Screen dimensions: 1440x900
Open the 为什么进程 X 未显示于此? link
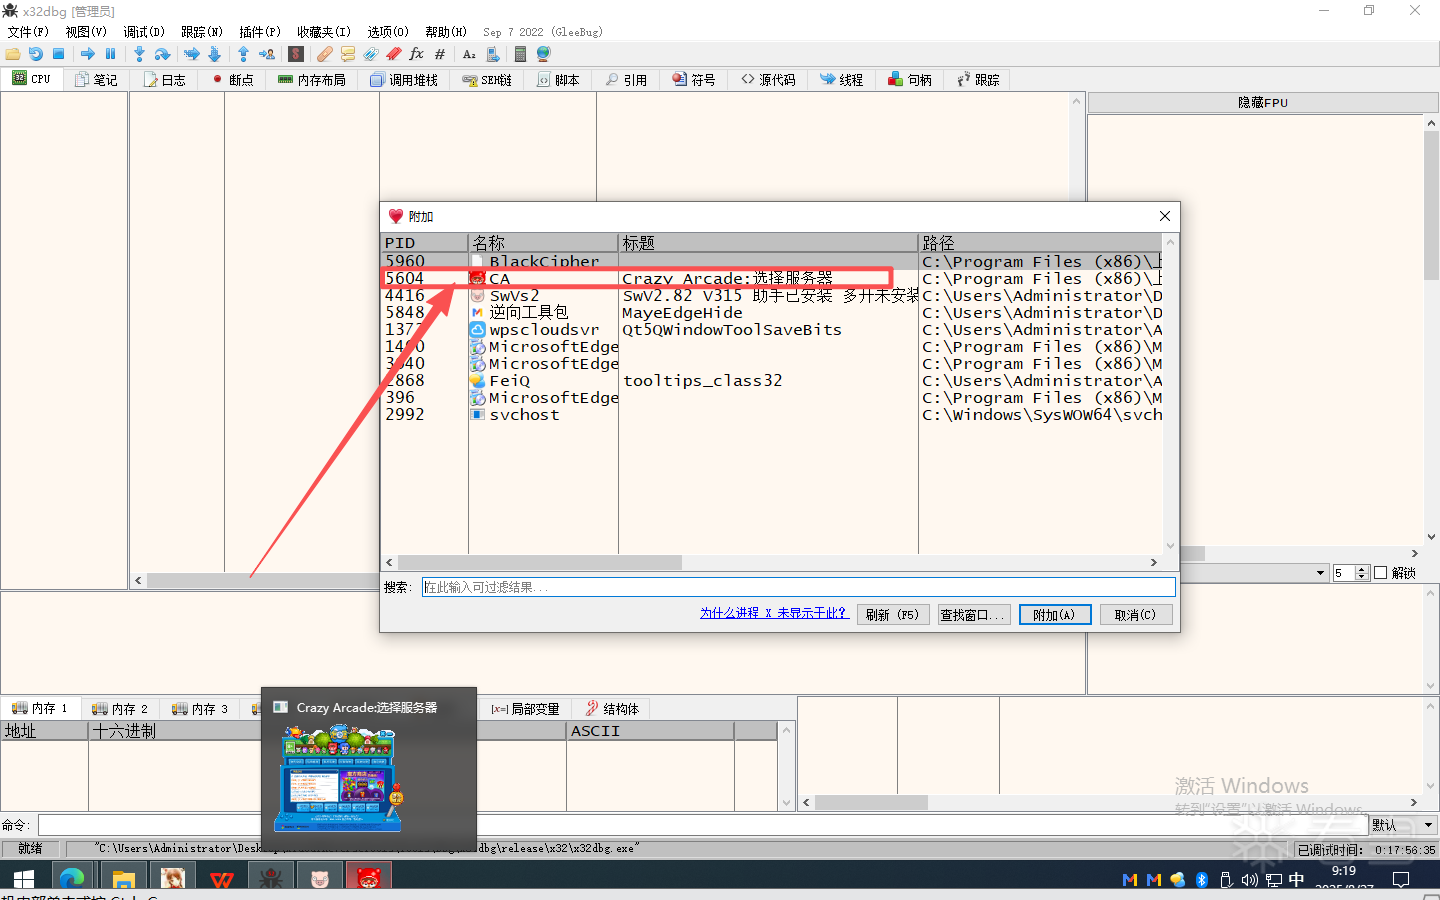point(774,613)
